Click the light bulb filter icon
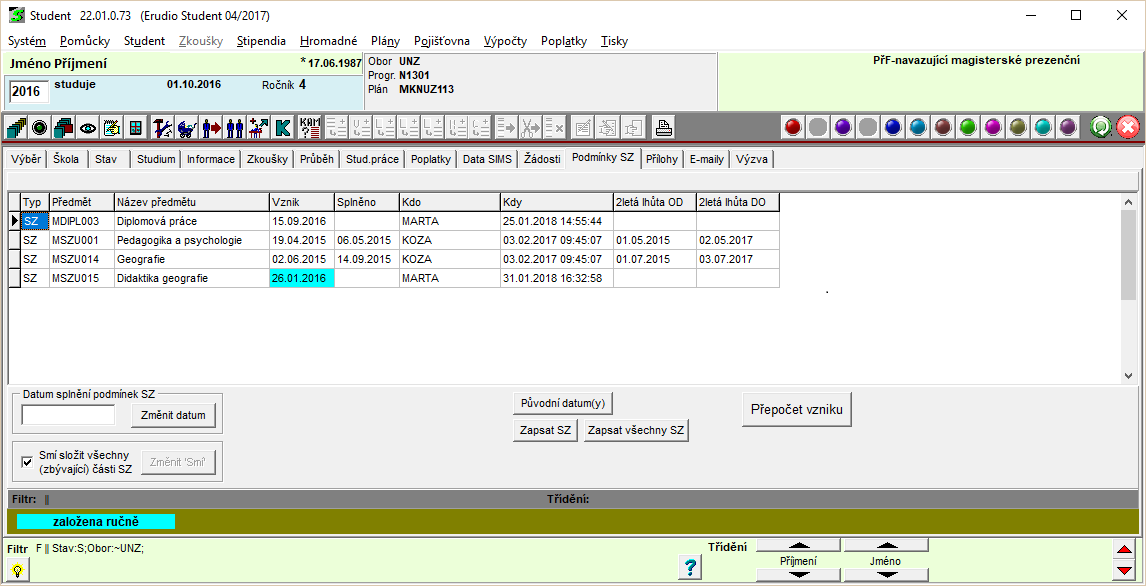 (x=17, y=569)
